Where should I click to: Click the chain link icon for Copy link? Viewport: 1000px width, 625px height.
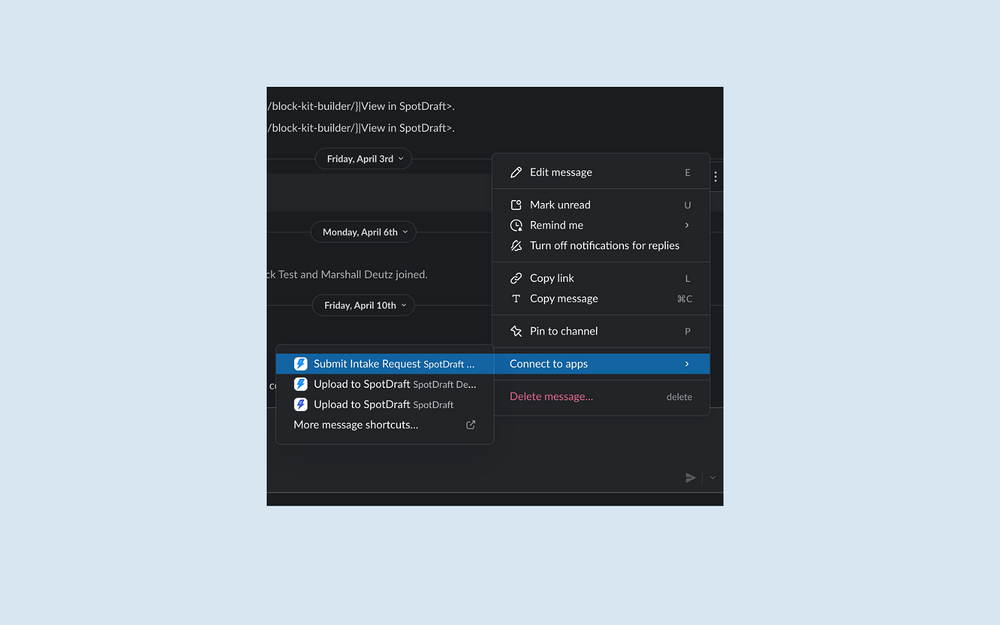click(x=516, y=278)
